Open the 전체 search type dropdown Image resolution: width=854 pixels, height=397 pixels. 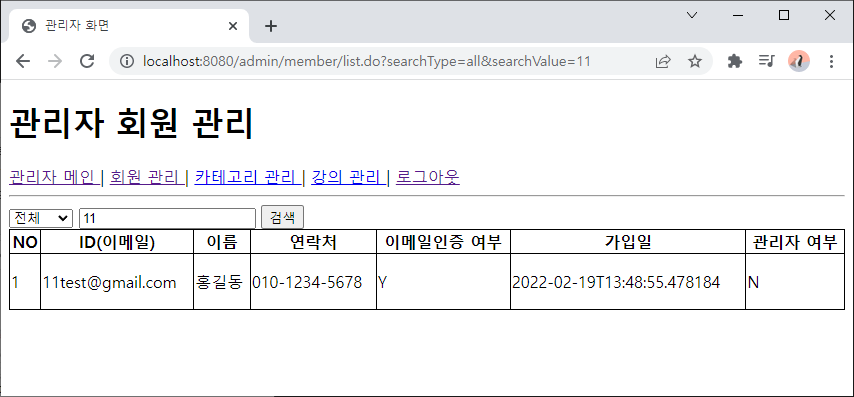click(41, 218)
